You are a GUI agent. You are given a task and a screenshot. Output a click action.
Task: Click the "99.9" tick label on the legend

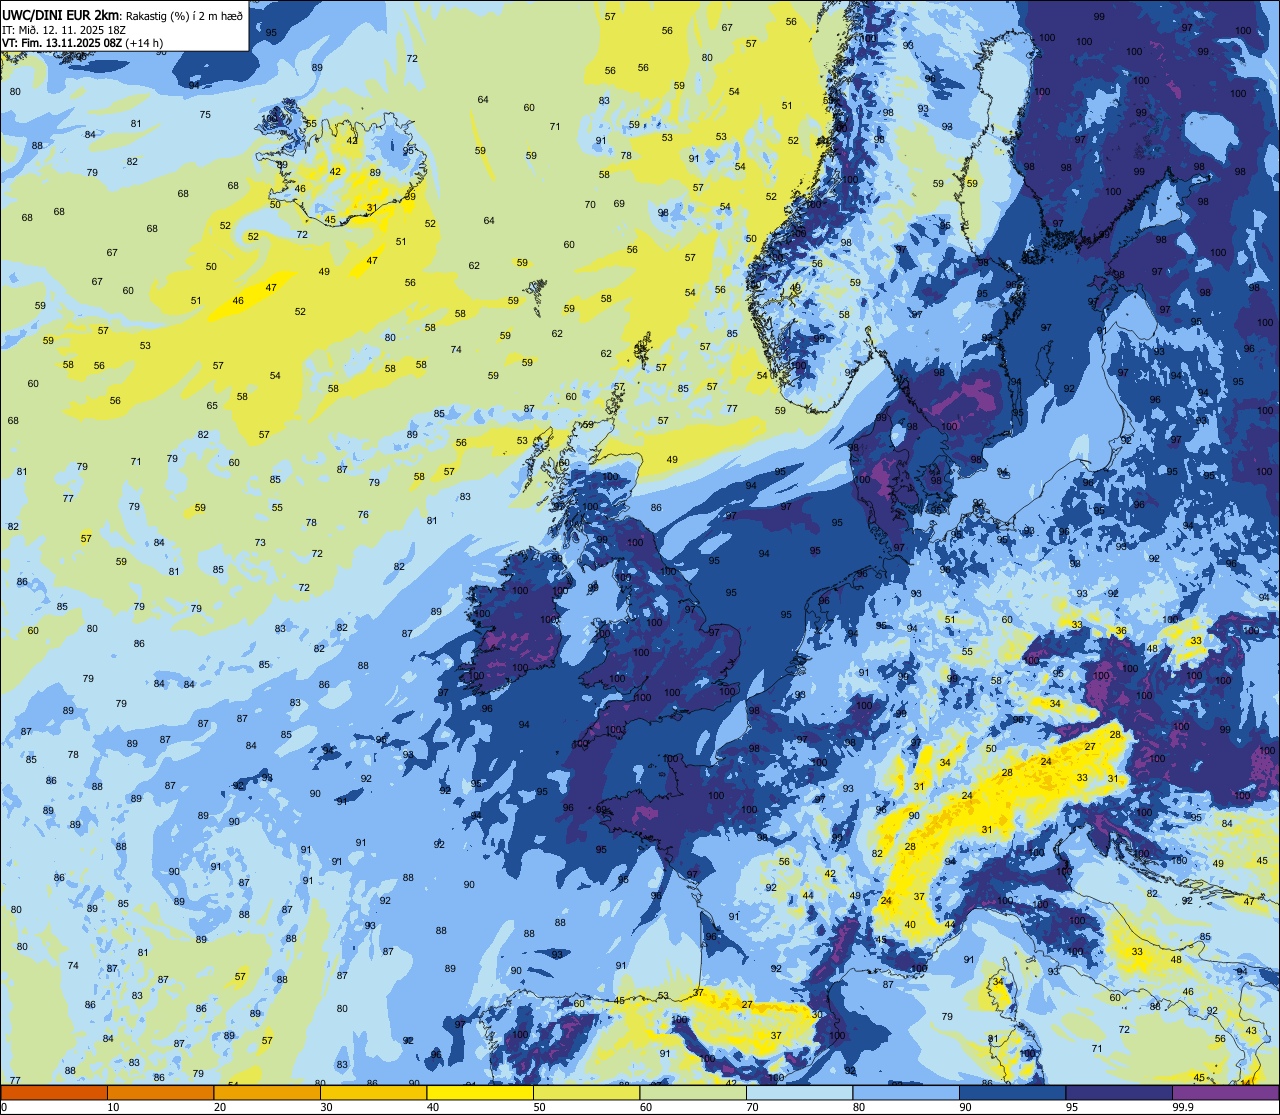pyautogui.click(x=1183, y=1107)
